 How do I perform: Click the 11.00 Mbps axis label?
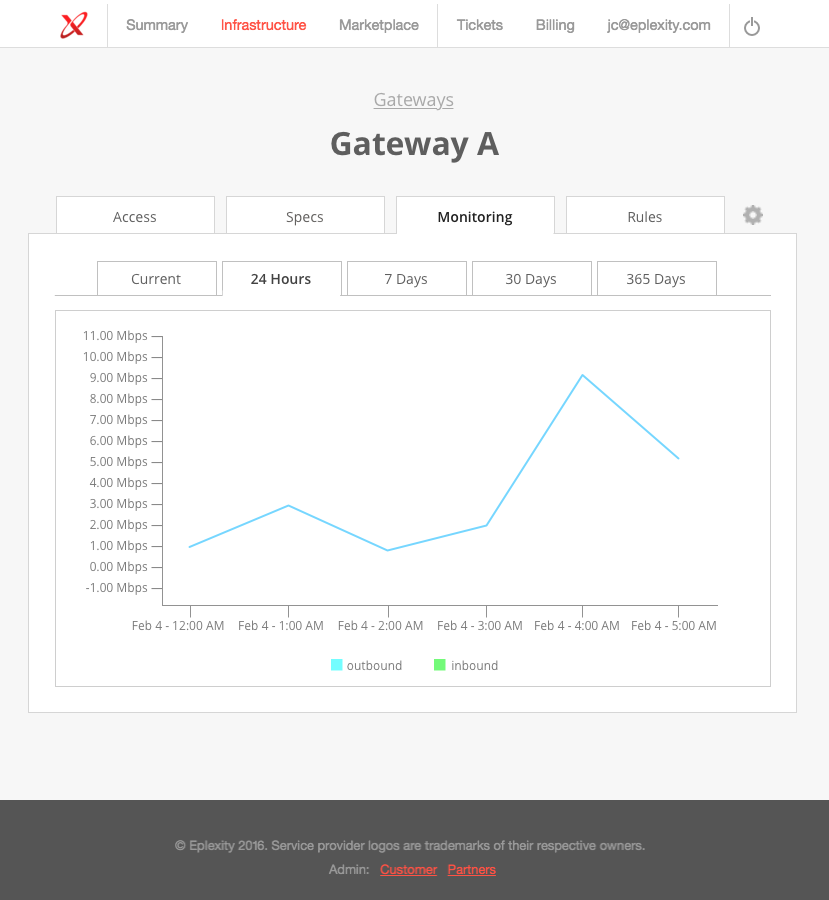[x=115, y=336]
